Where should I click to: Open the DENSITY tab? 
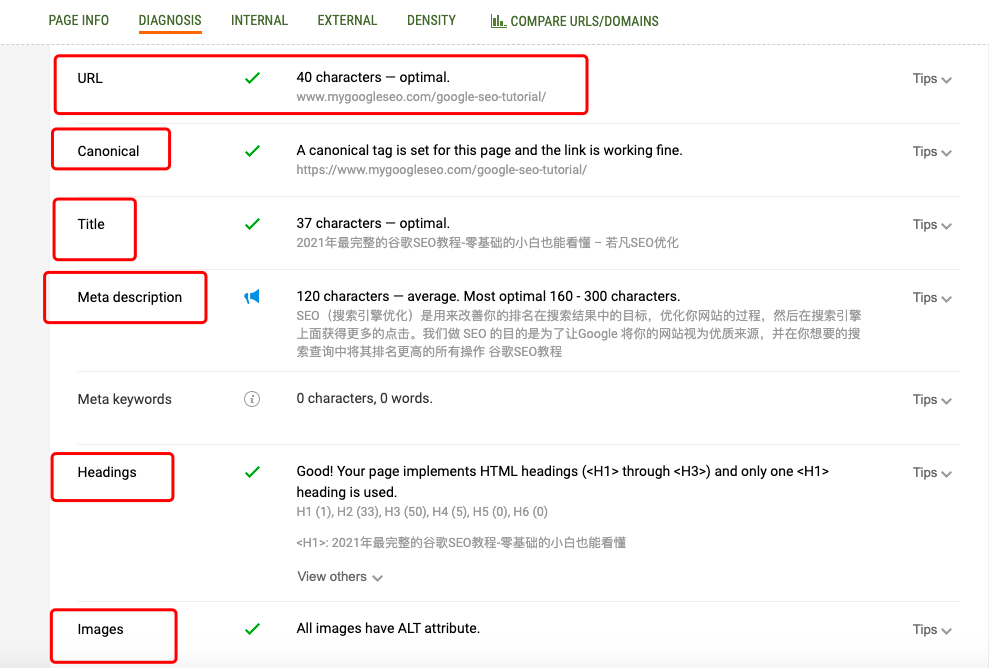click(431, 20)
